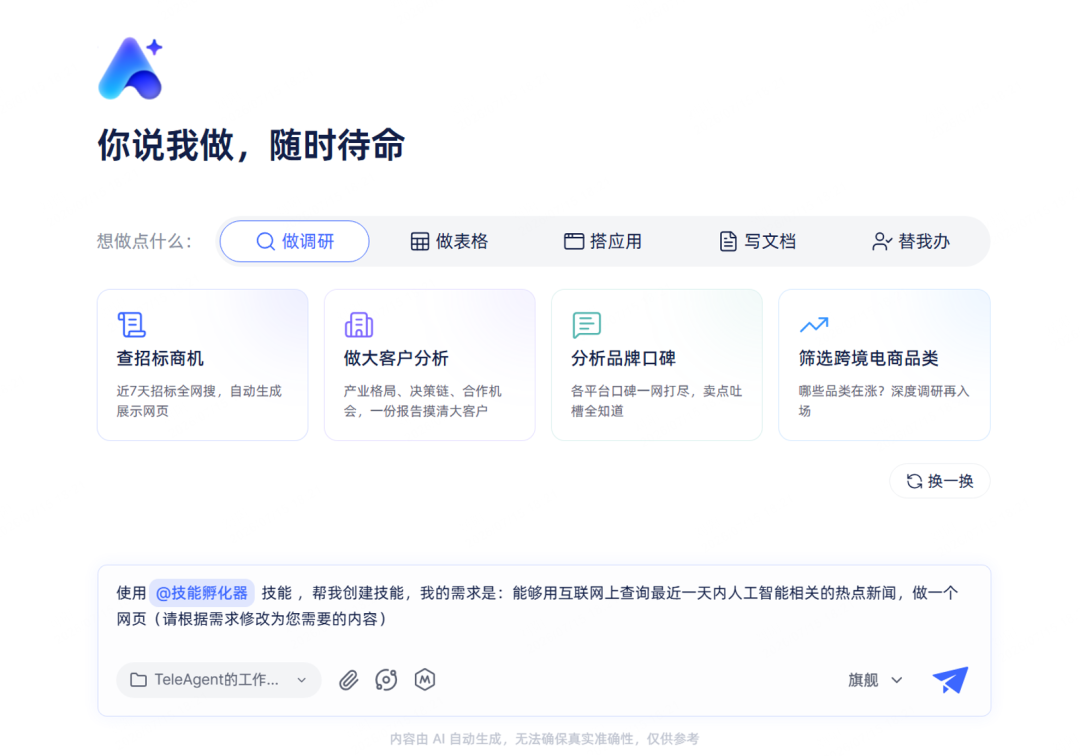Click the paper plane send icon
Screen dimensions: 1080x756
point(950,680)
